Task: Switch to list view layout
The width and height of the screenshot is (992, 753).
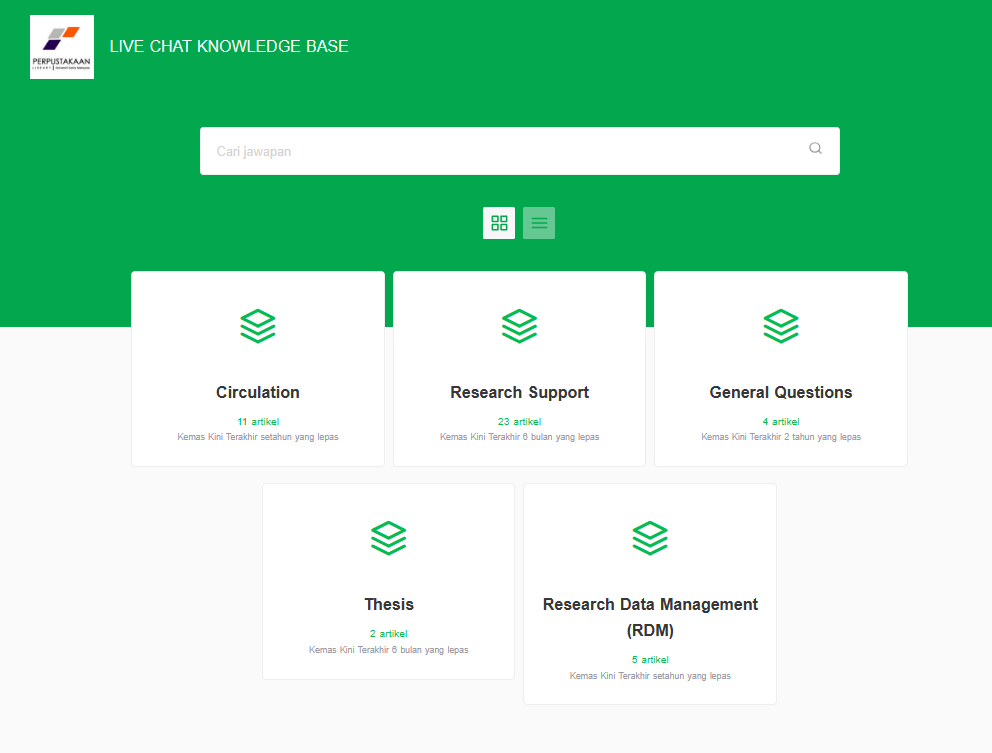Action: 539,223
